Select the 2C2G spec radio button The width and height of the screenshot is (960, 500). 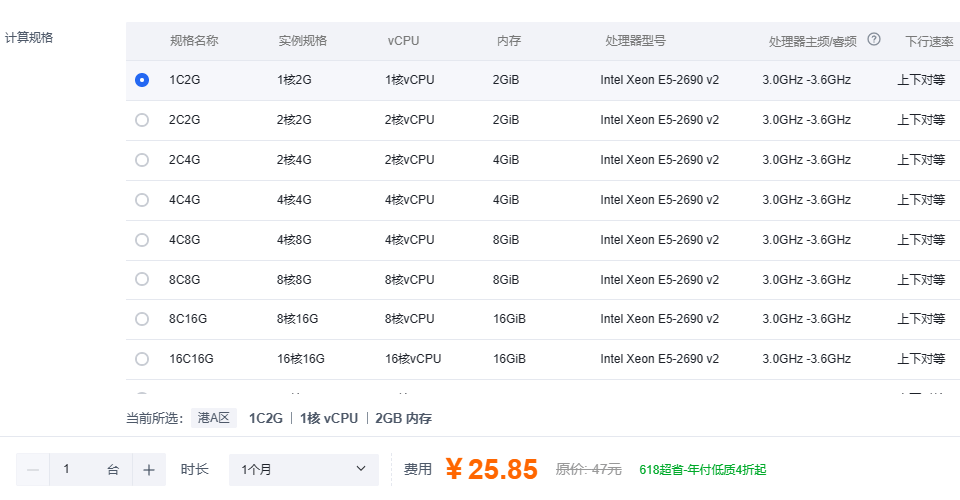142,120
